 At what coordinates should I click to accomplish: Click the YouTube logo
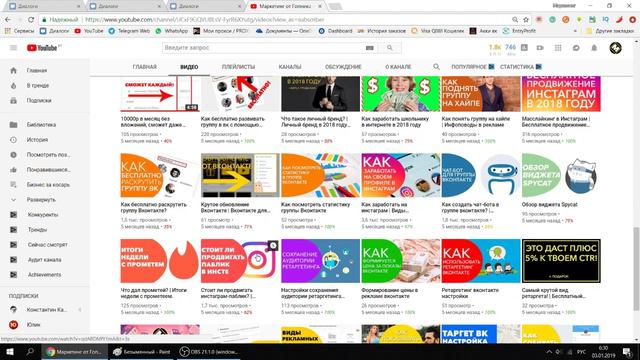42,48
